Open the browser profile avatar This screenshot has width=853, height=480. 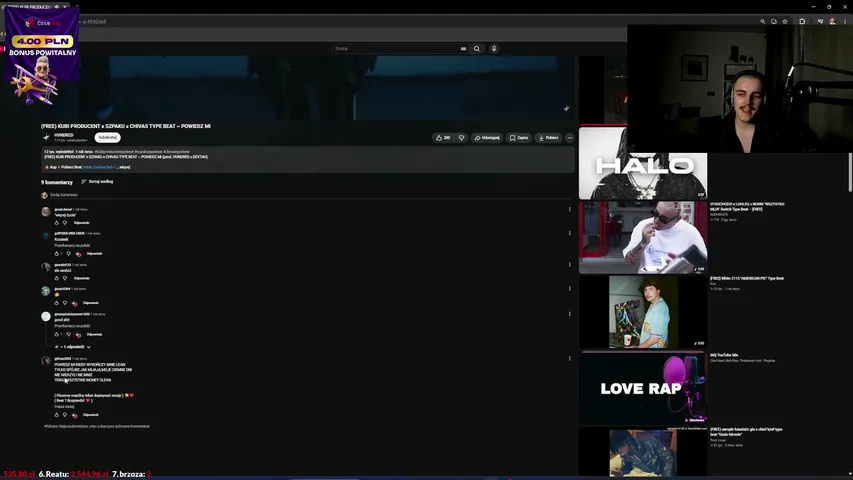coord(832,21)
